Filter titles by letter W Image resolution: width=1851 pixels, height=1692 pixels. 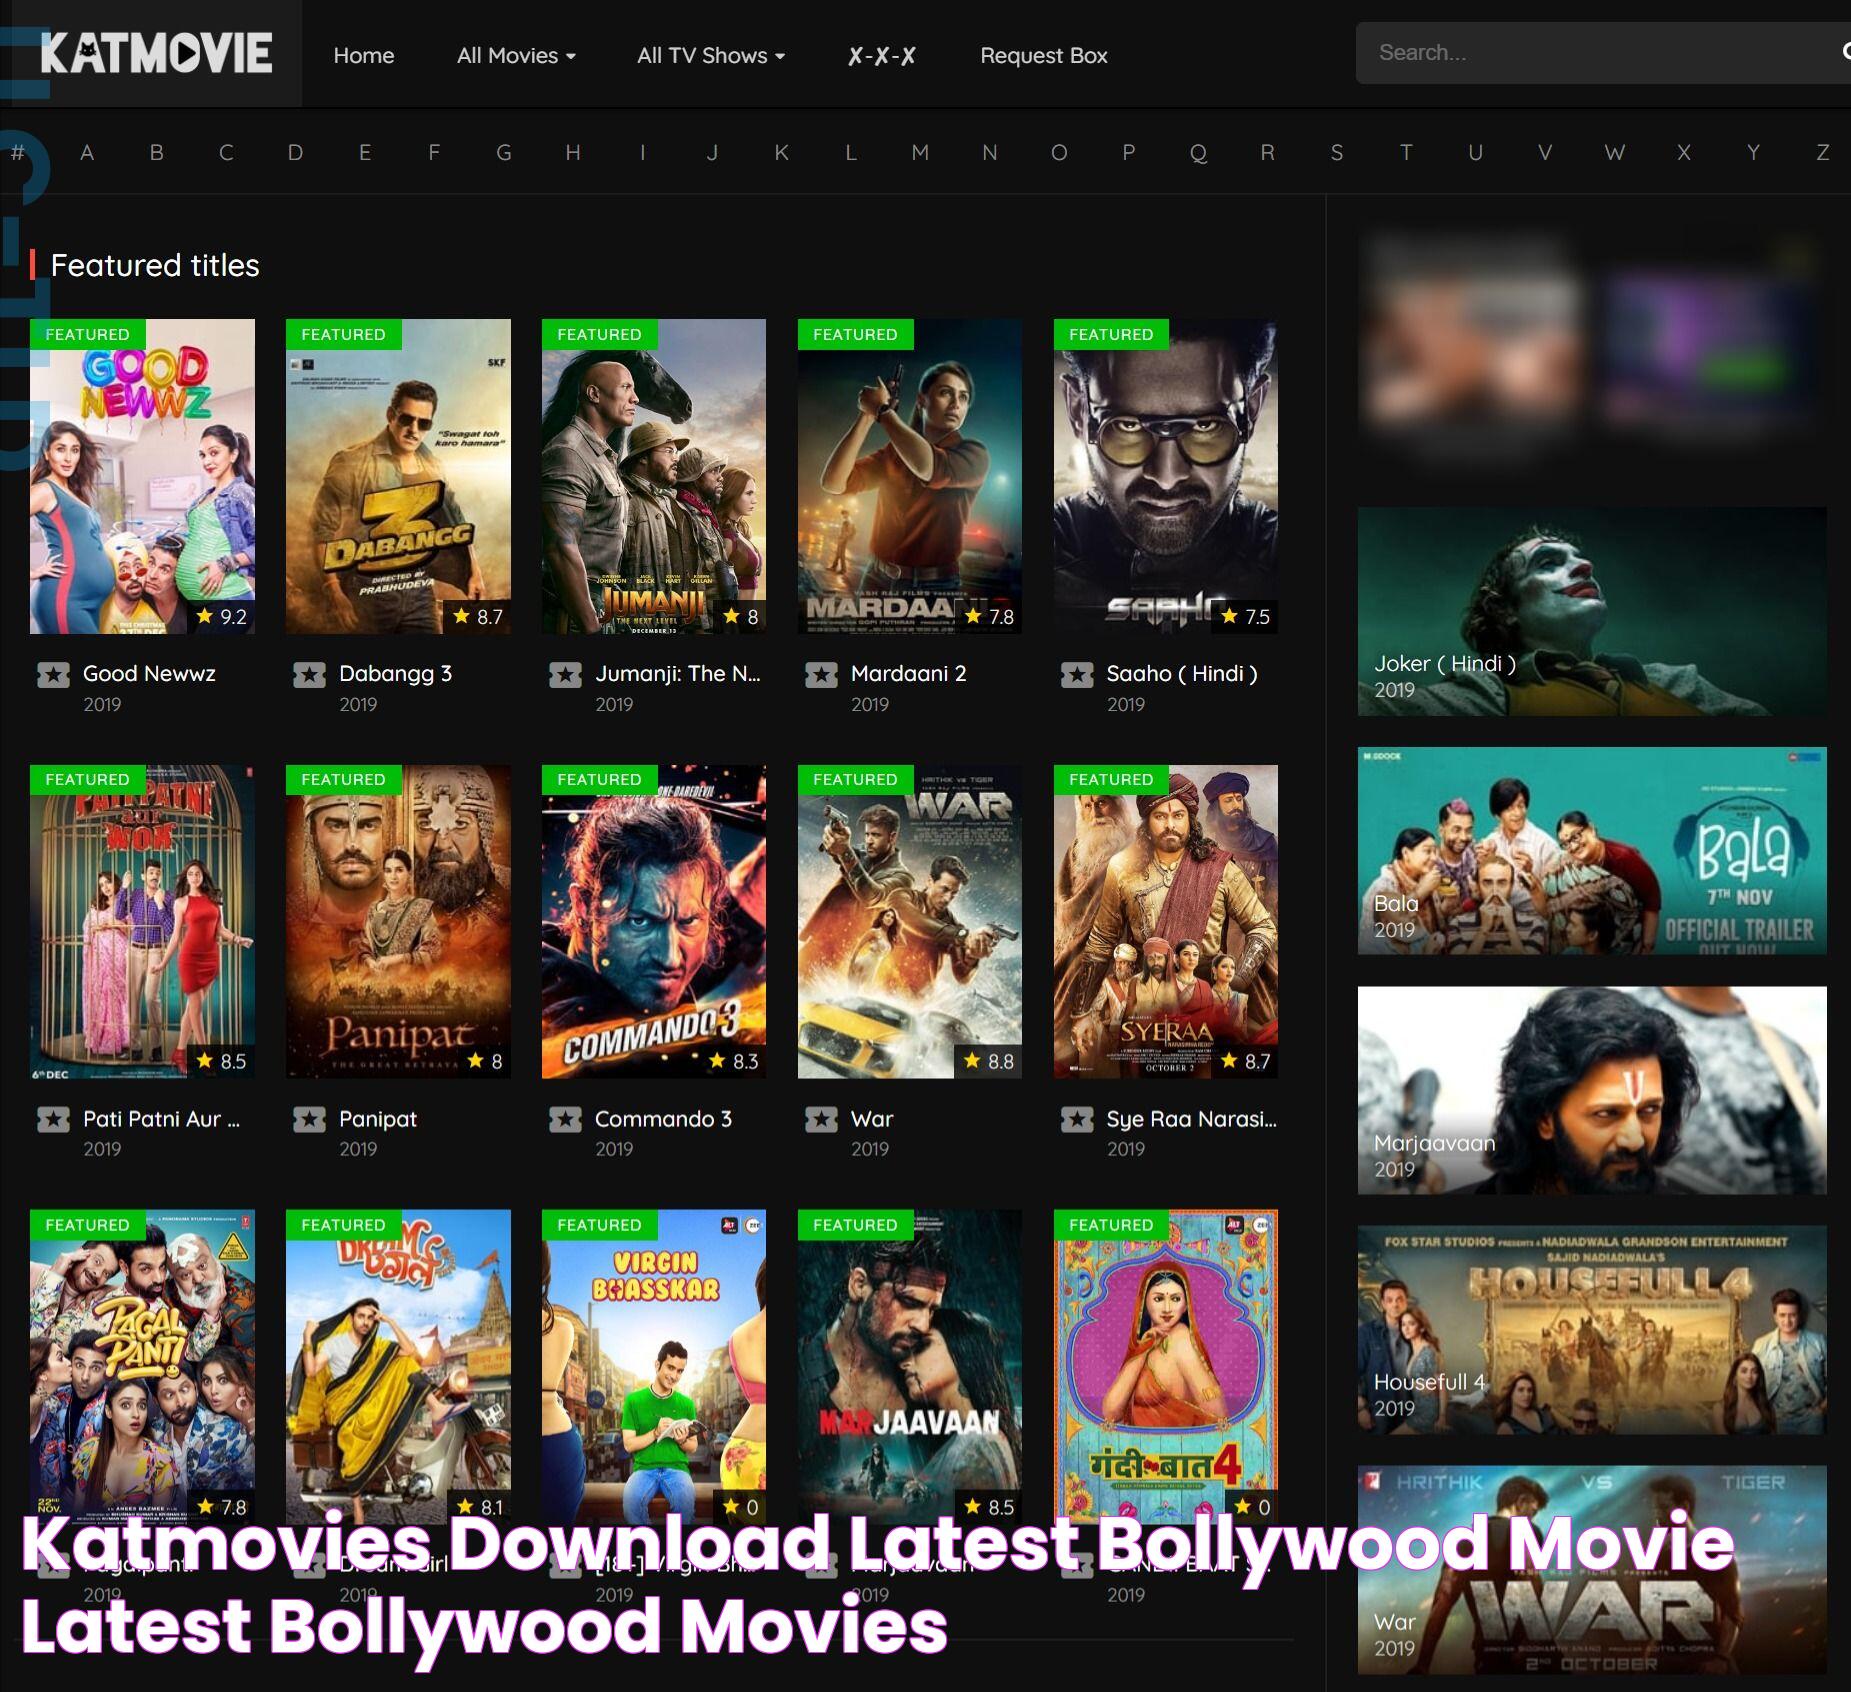pyautogui.click(x=1614, y=153)
